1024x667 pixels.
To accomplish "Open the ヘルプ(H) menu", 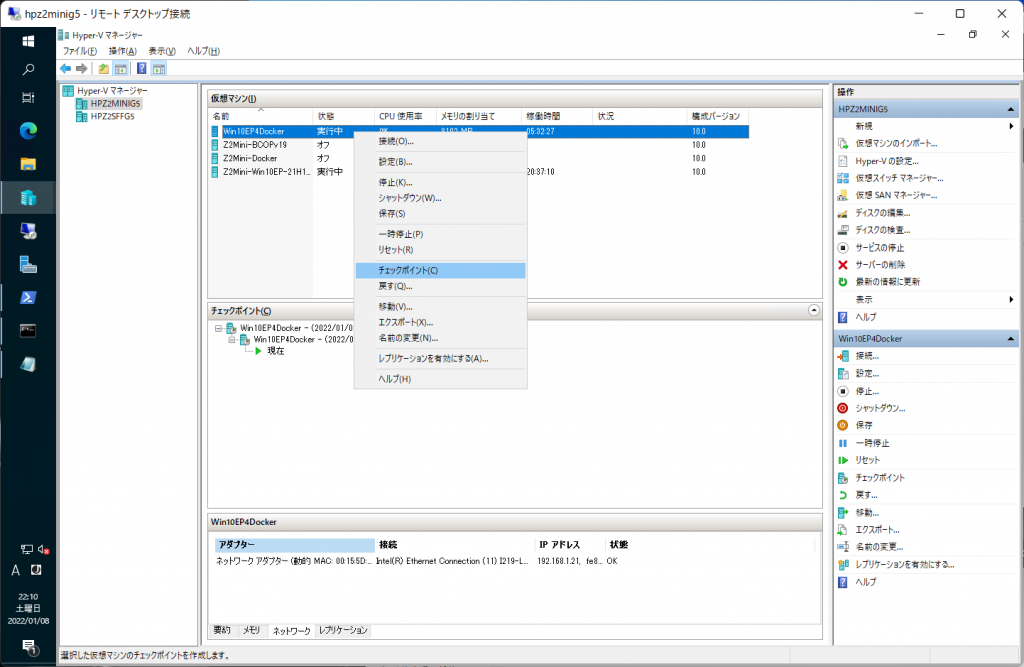I will [x=204, y=51].
